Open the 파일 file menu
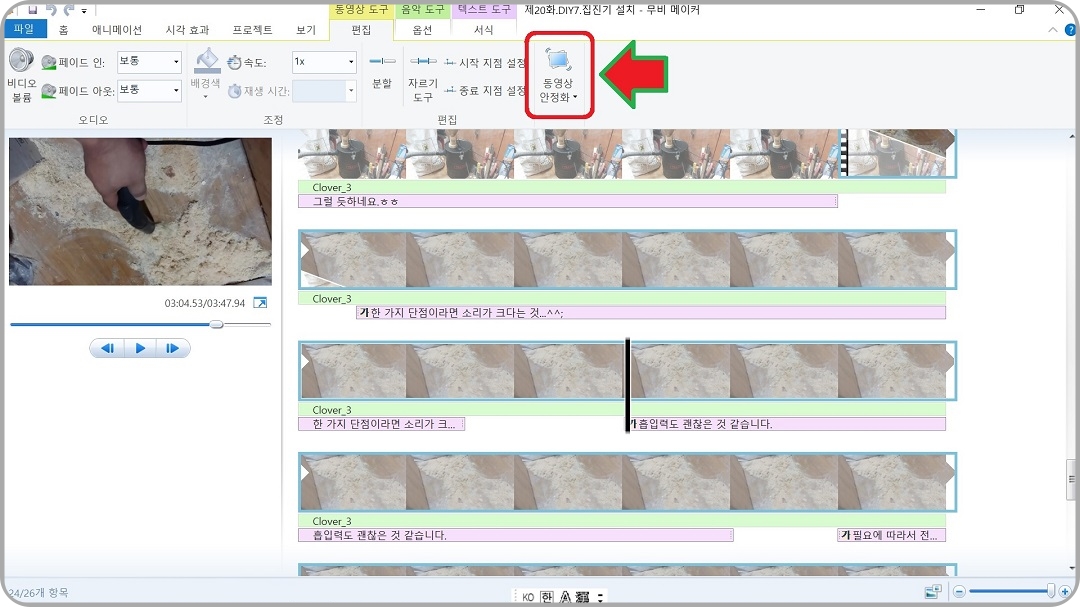 pyautogui.click(x=25, y=29)
